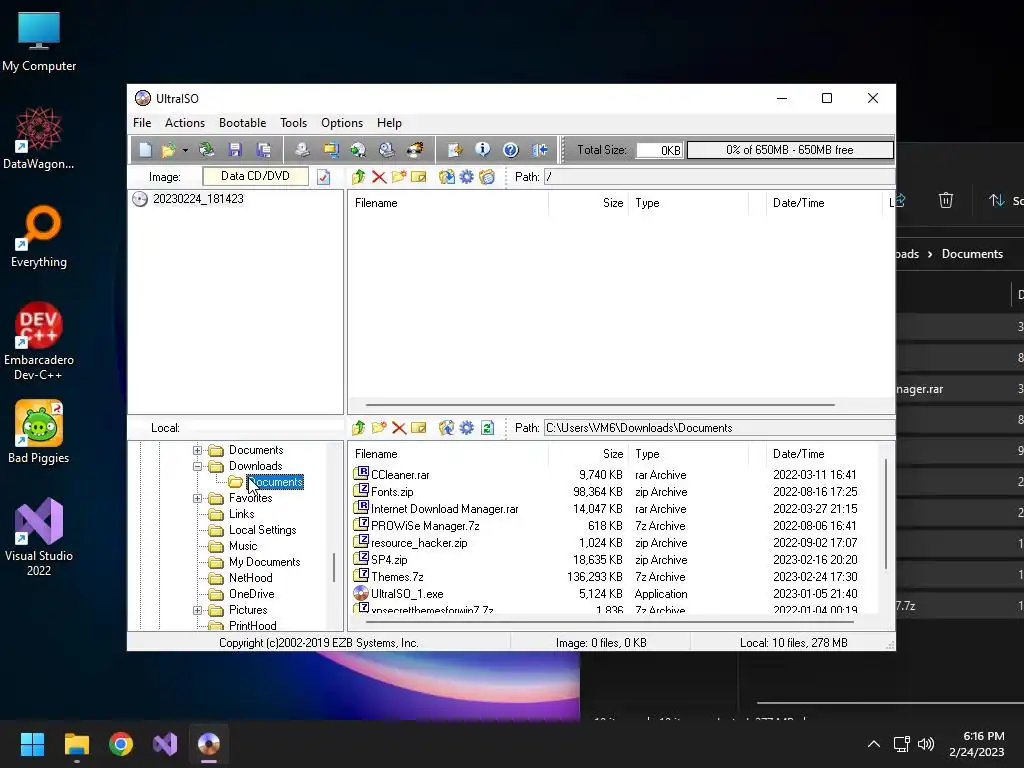Collapse the Downloads tree node
This screenshot has width=1024, height=768.
[197, 466]
